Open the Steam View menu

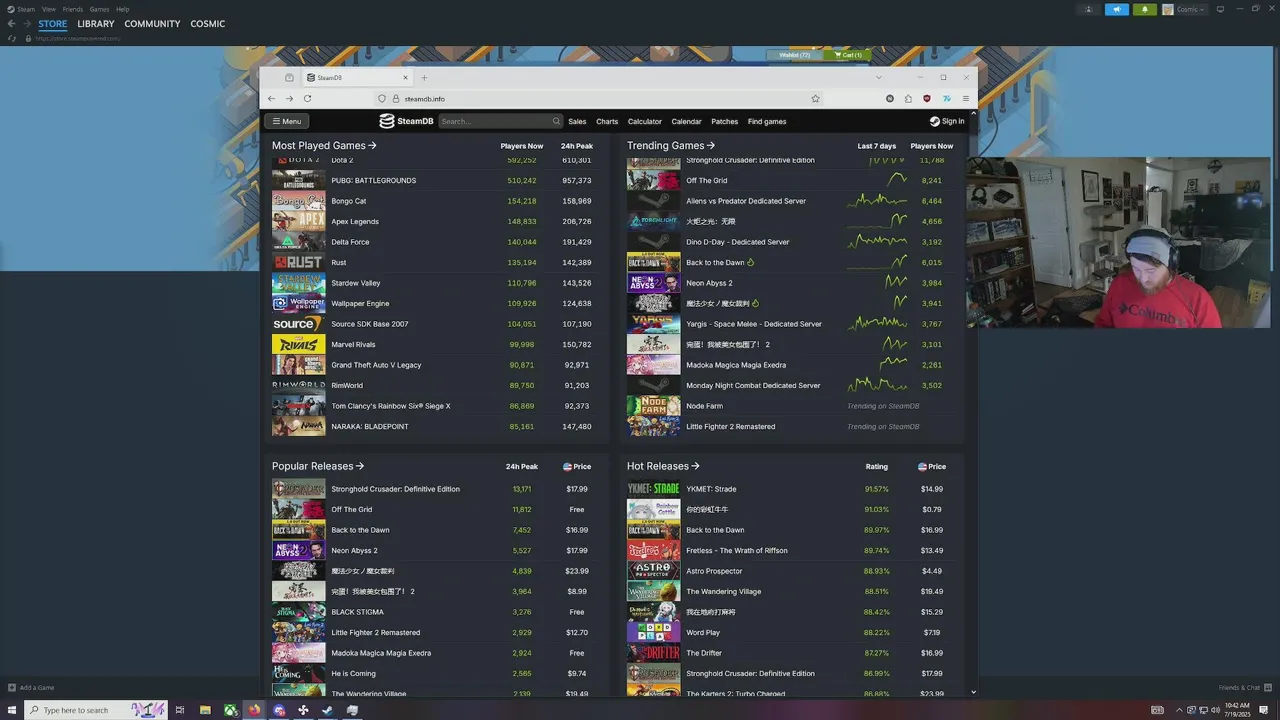pyautogui.click(x=49, y=9)
